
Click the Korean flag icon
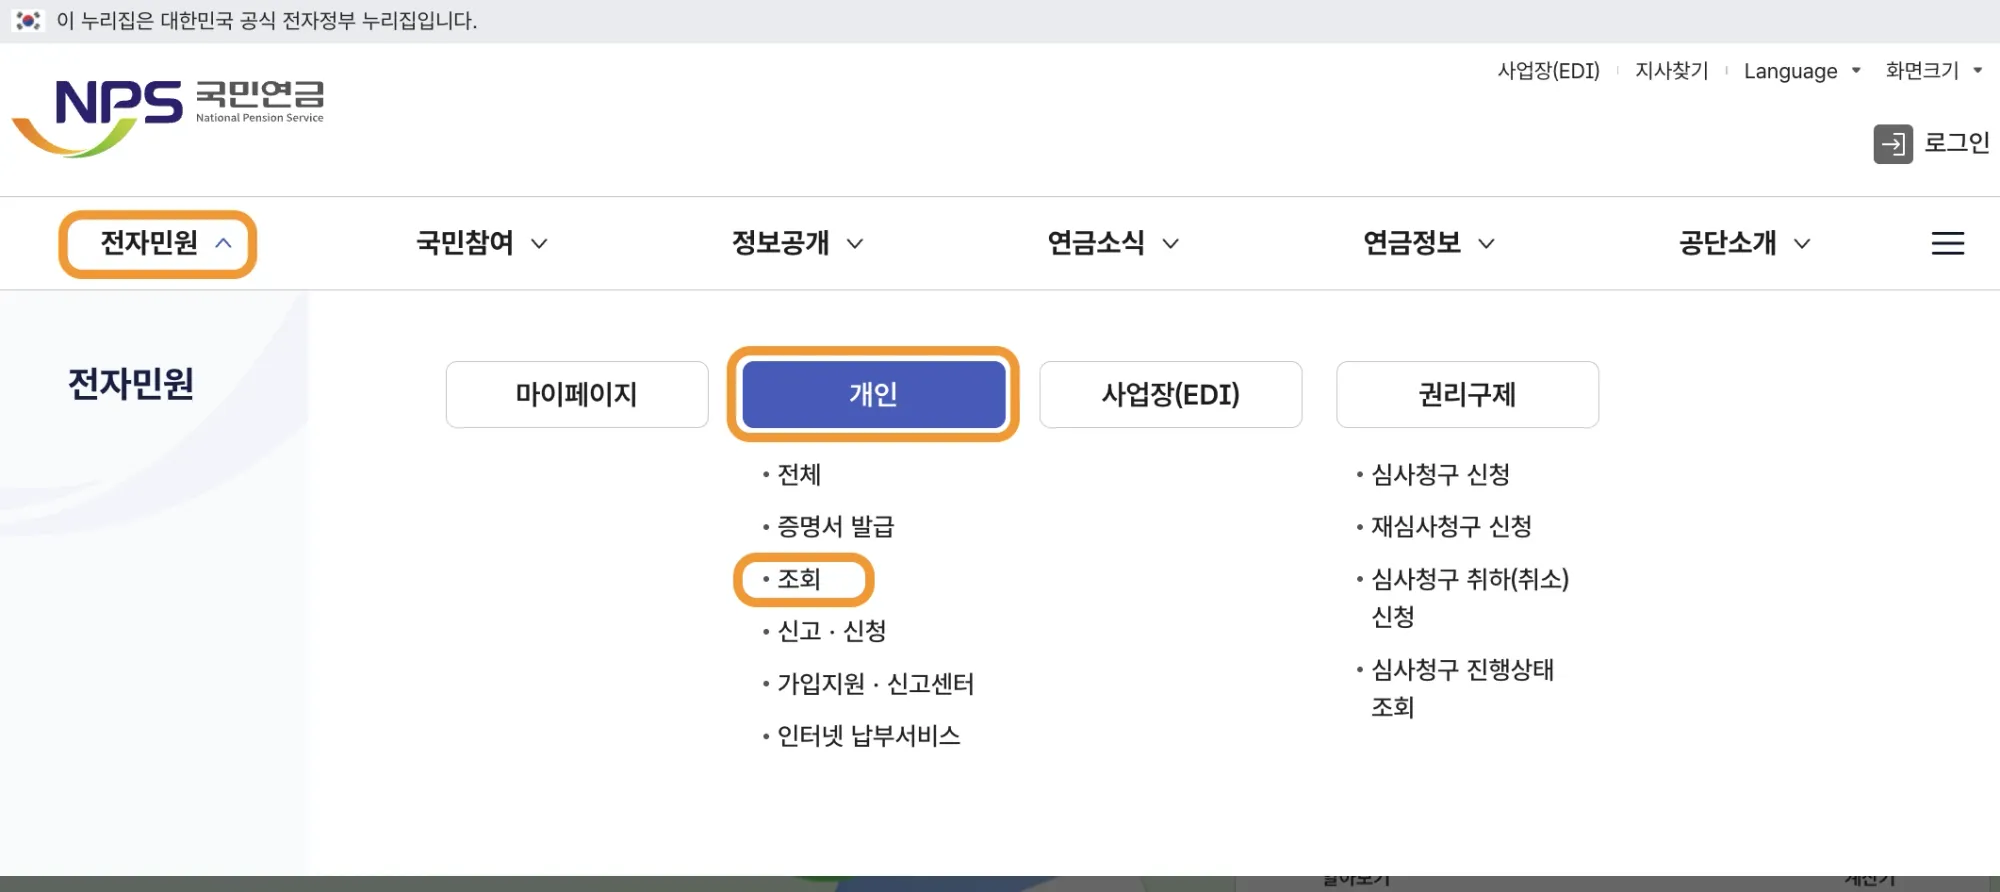coord(28,21)
